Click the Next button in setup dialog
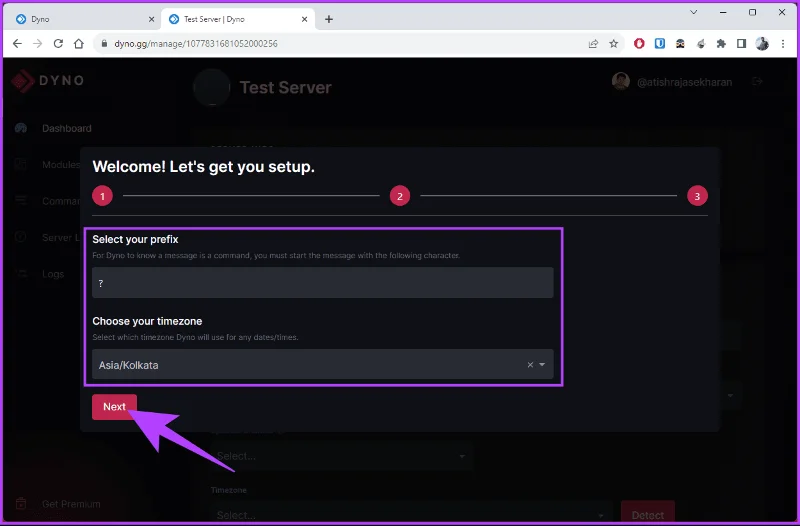 click(x=114, y=407)
